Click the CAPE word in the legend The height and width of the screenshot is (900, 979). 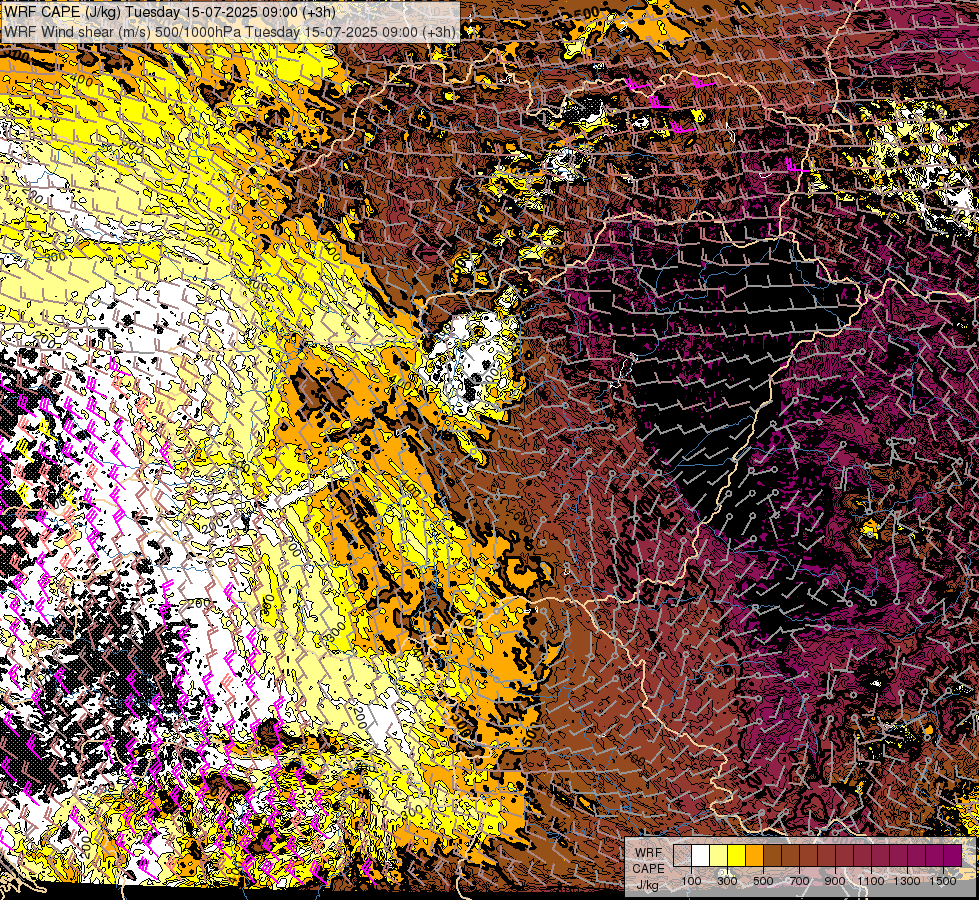[648, 869]
